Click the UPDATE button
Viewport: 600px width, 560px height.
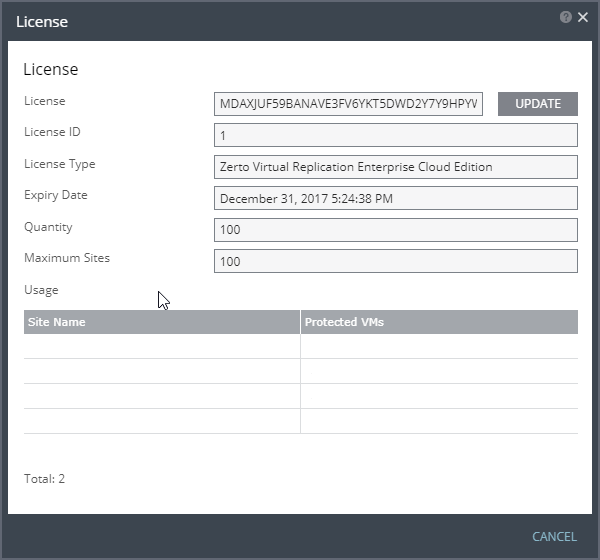(x=538, y=104)
